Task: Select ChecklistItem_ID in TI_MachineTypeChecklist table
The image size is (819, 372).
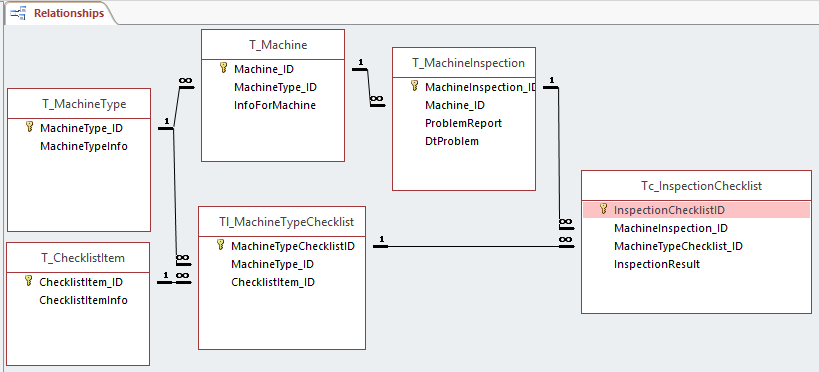Action: 273,282
